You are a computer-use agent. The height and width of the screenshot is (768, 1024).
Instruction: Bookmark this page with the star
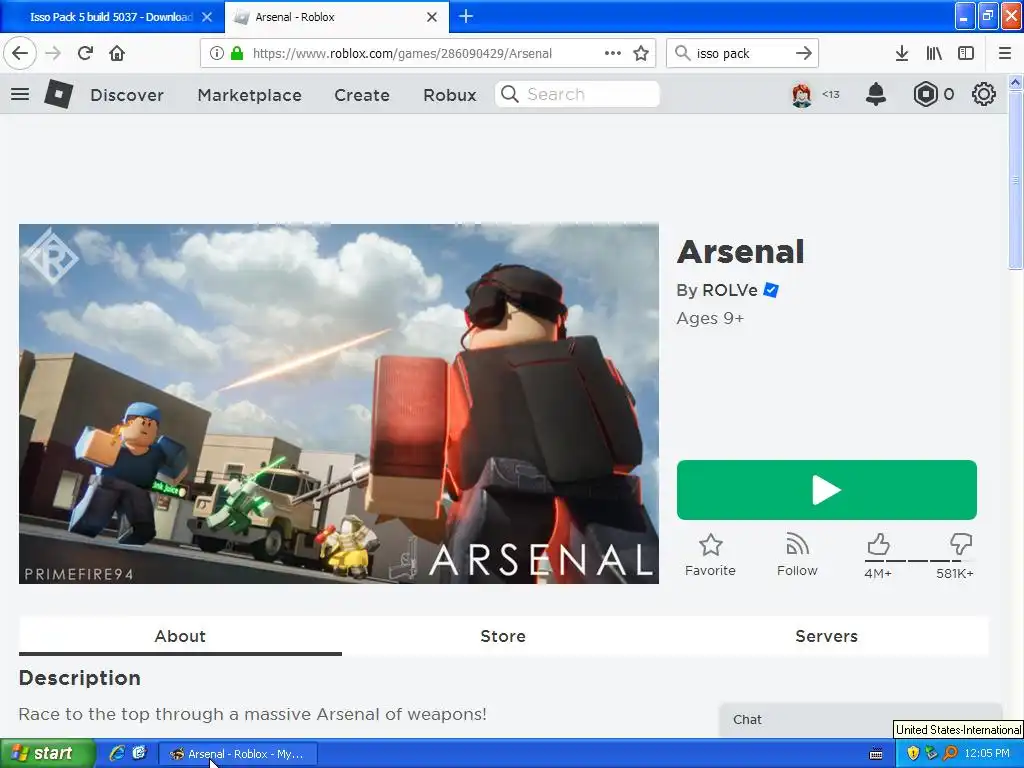pos(641,53)
